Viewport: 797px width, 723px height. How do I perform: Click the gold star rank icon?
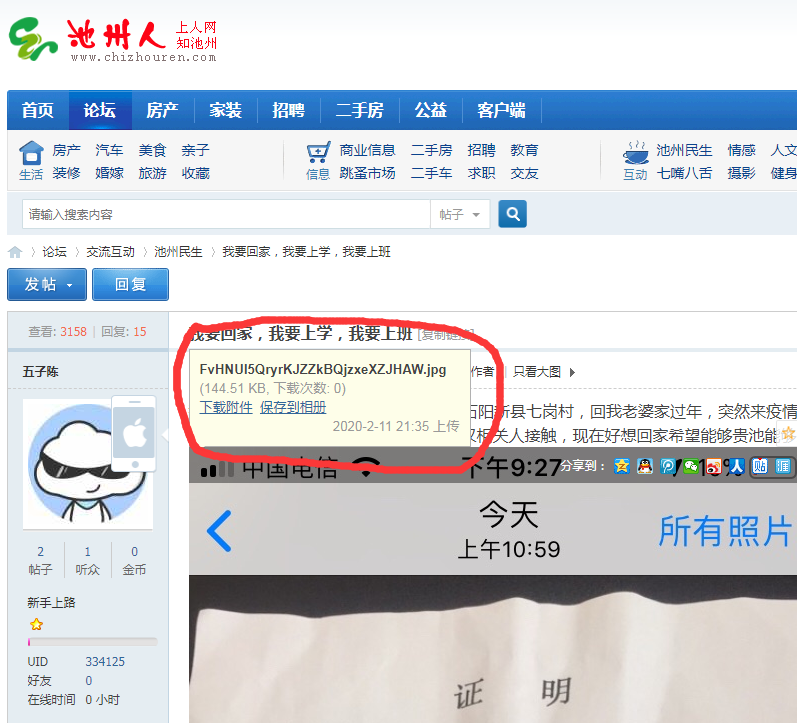point(36,624)
